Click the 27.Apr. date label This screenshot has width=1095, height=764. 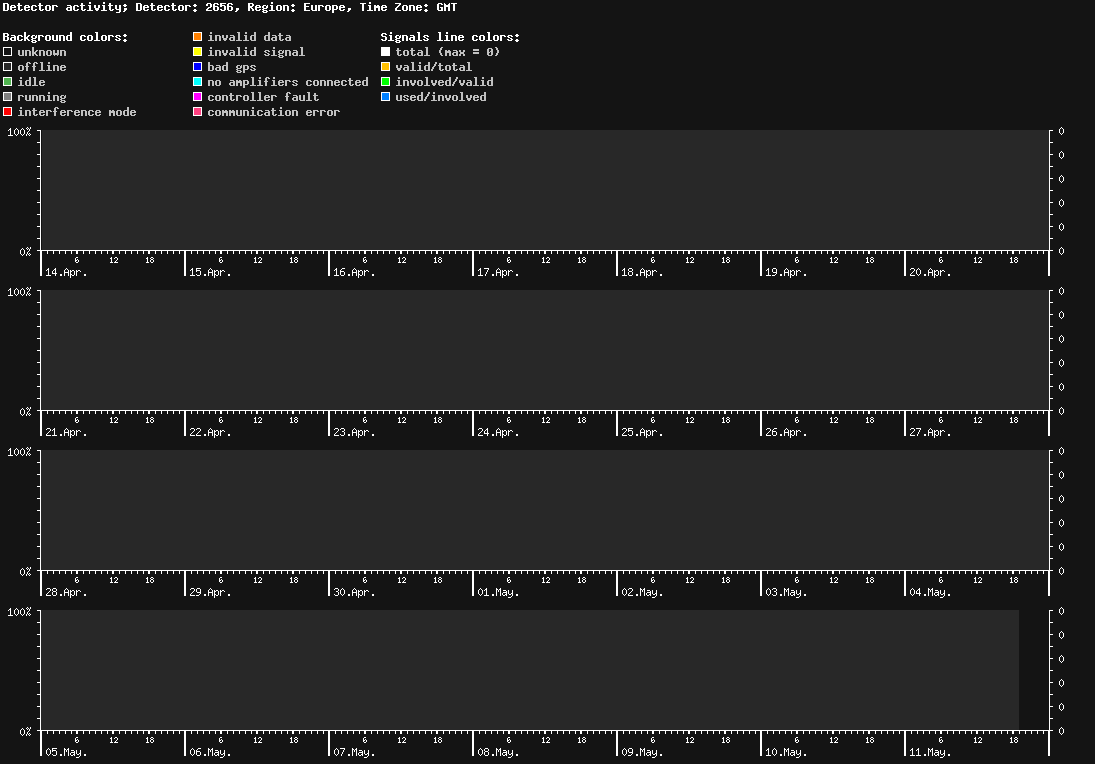pyautogui.click(x=930, y=432)
